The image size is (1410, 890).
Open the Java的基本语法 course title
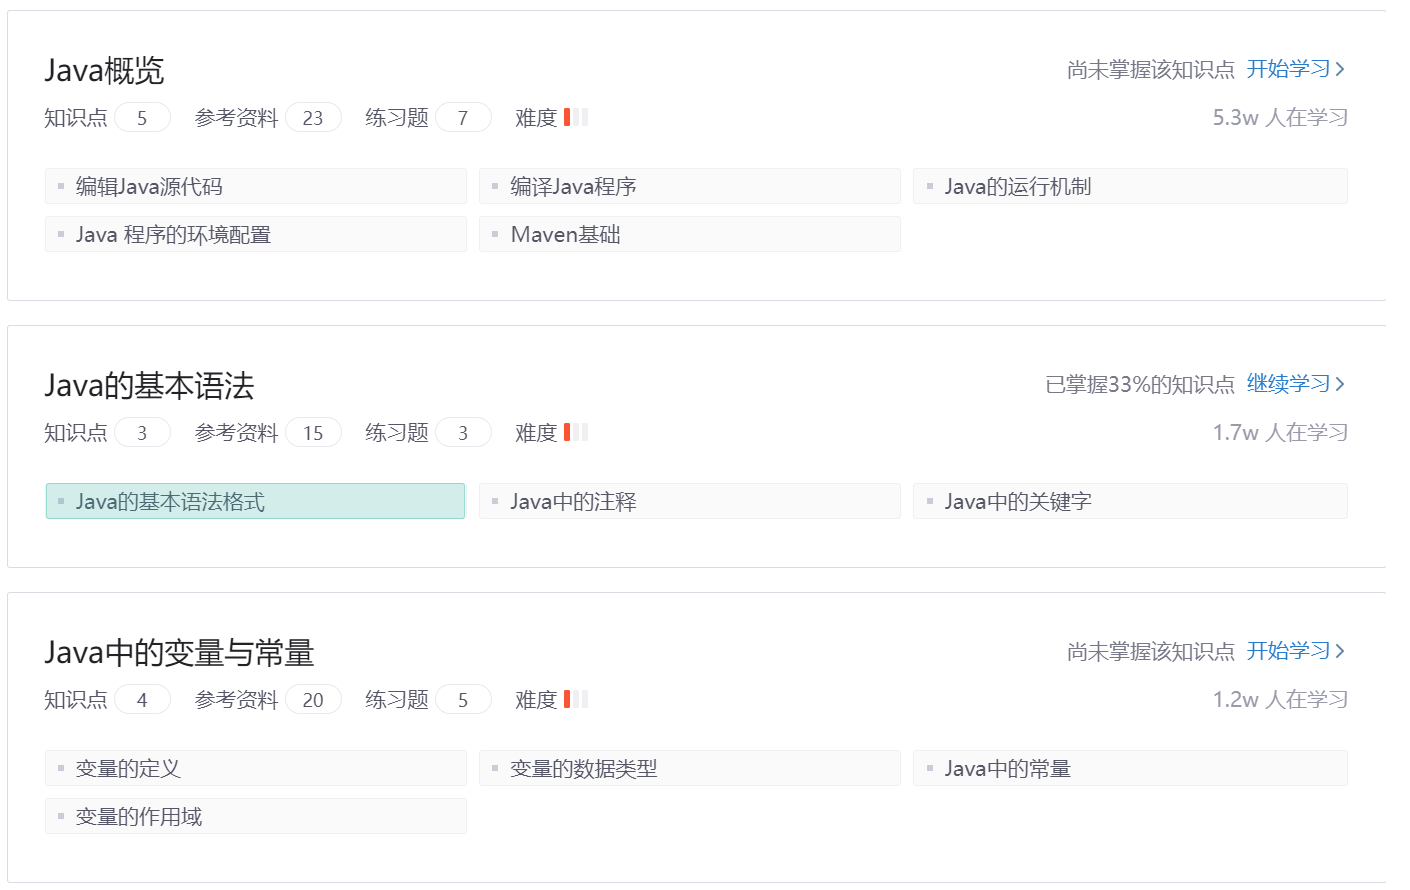(x=149, y=385)
